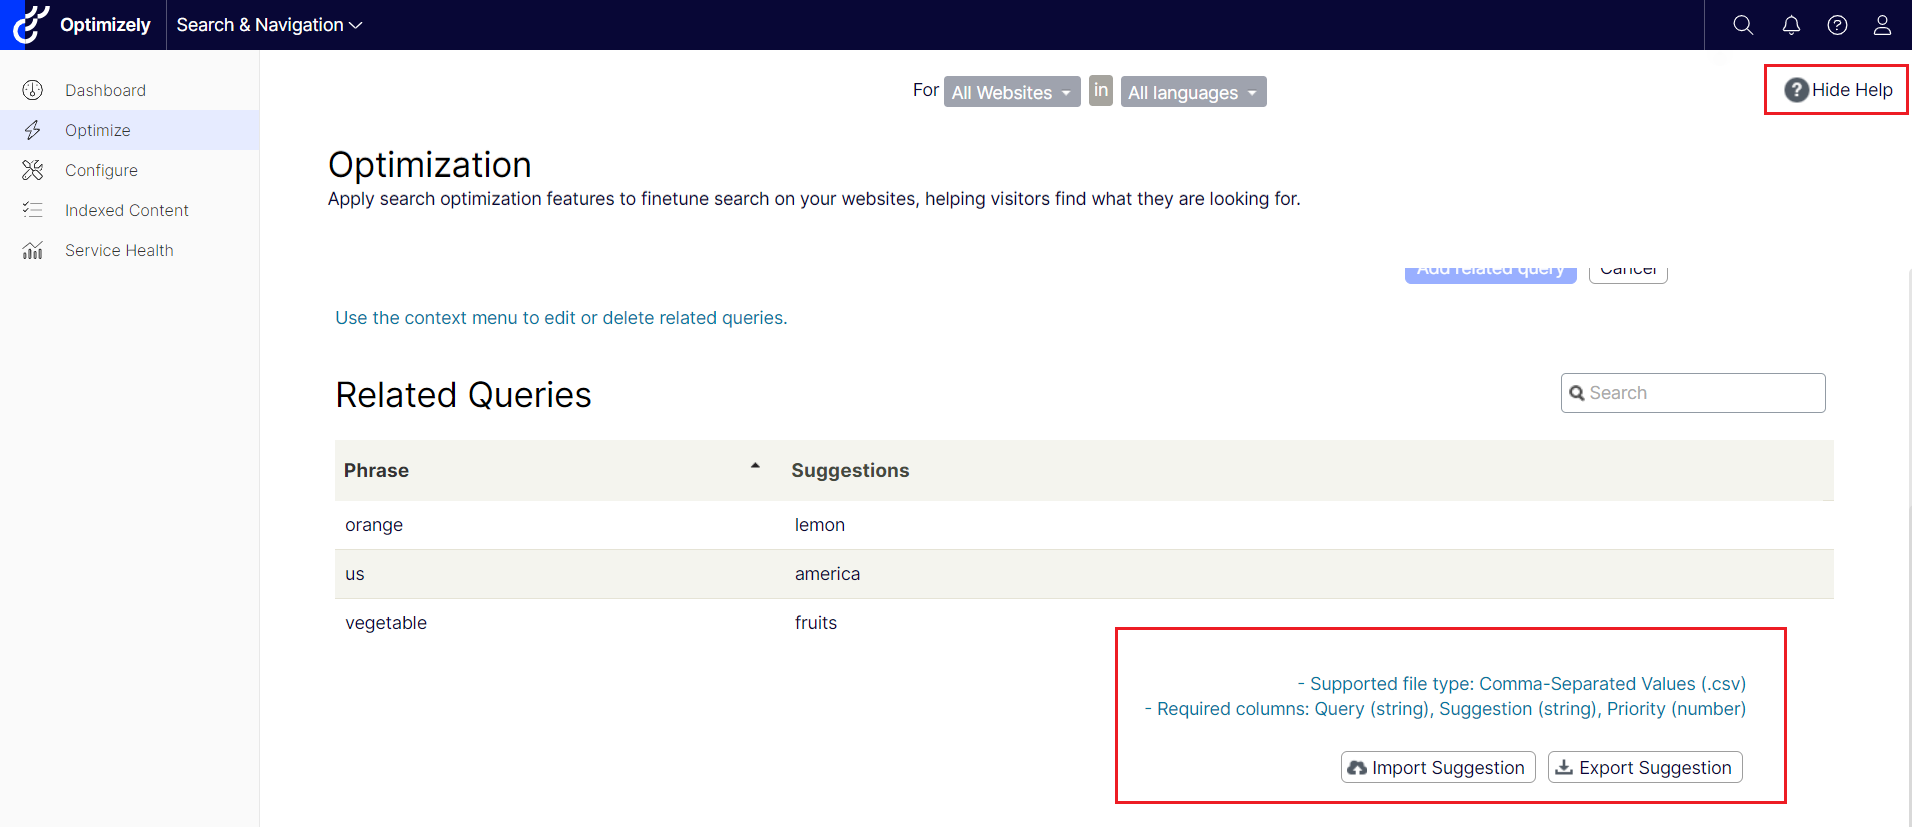Click the Export Suggestion button
This screenshot has width=1912, height=827.
tap(1644, 767)
